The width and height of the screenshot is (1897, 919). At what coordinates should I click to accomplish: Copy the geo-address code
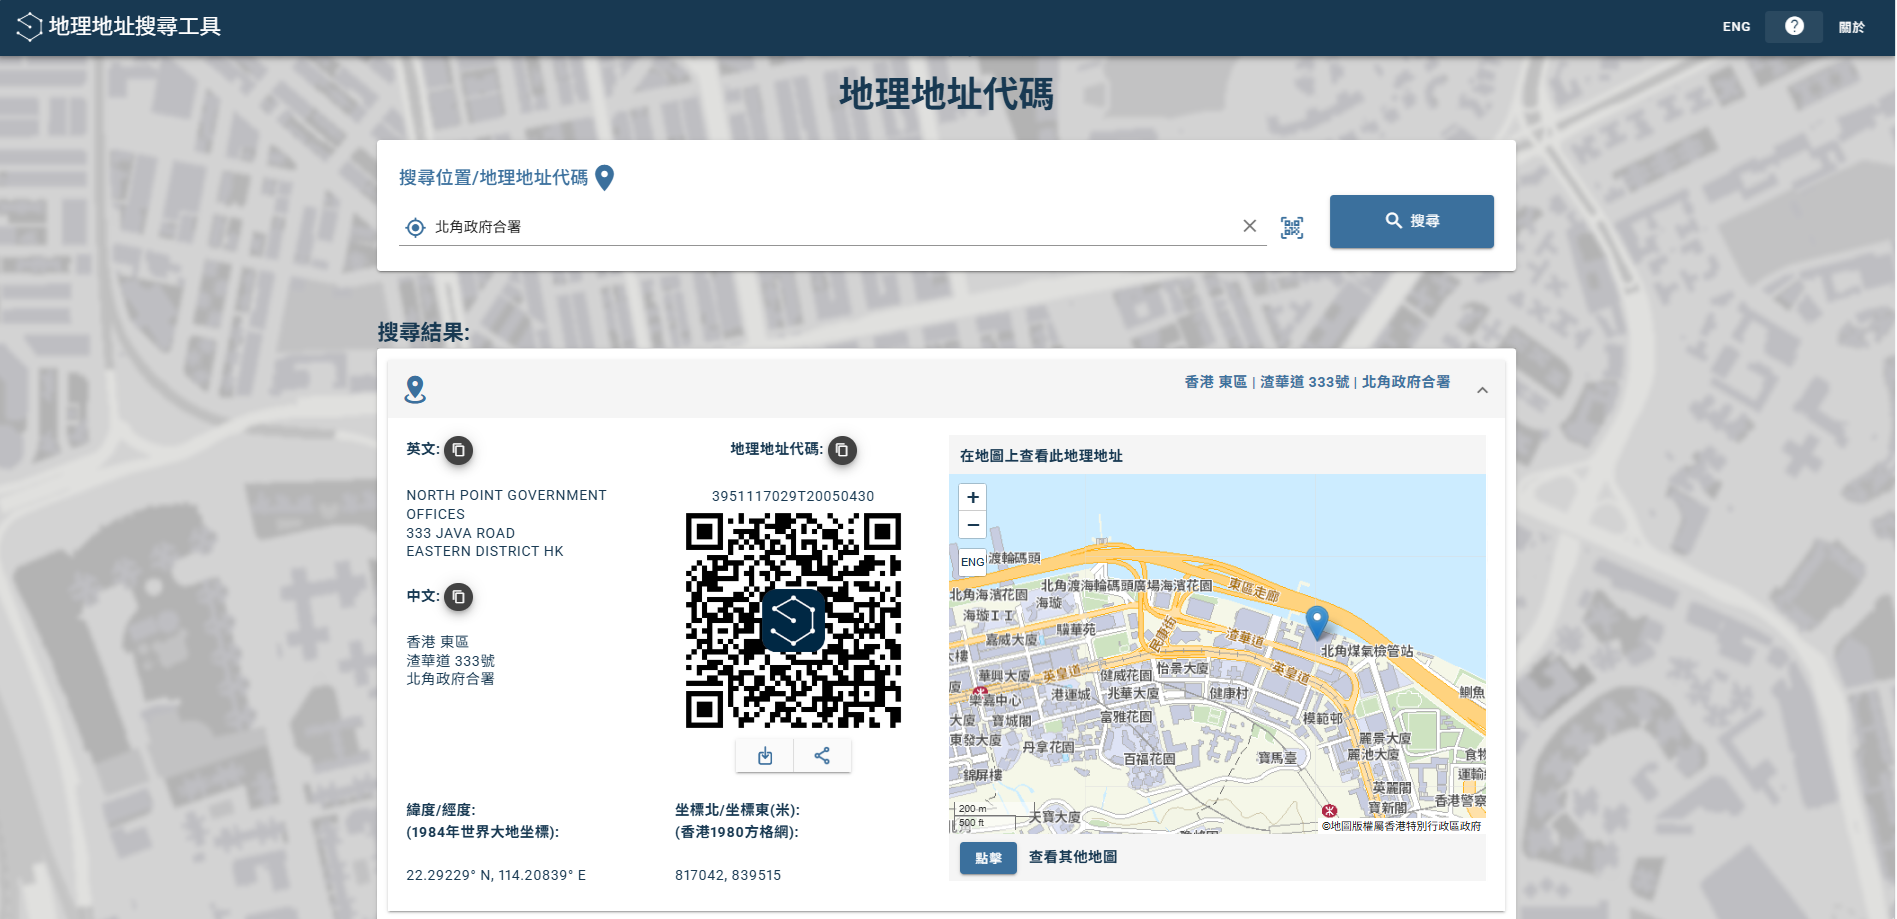842,450
